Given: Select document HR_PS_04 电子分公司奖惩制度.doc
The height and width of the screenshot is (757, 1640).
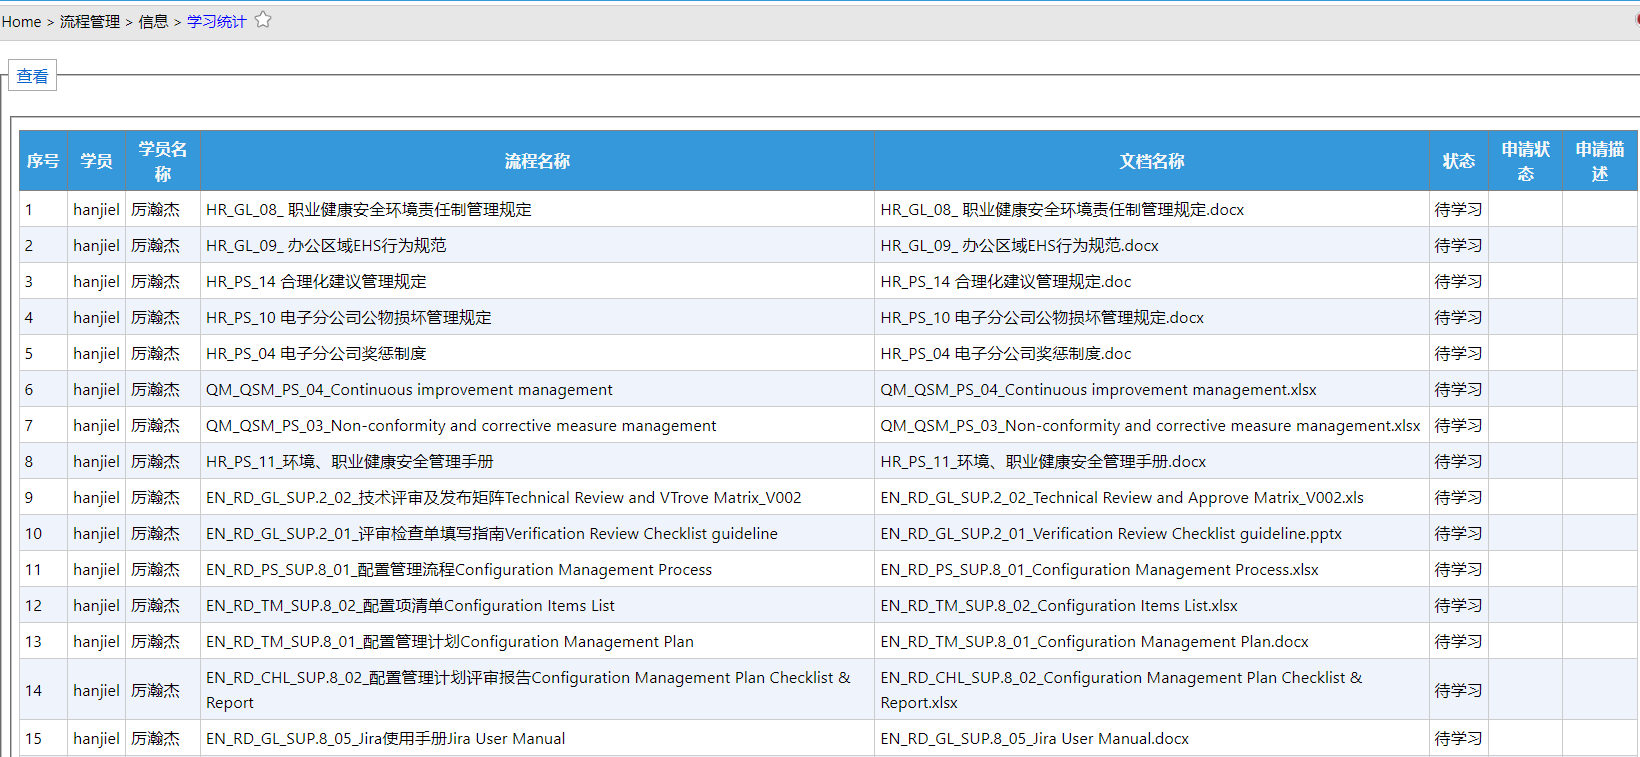Looking at the screenshot, I should coord(1006,354).
